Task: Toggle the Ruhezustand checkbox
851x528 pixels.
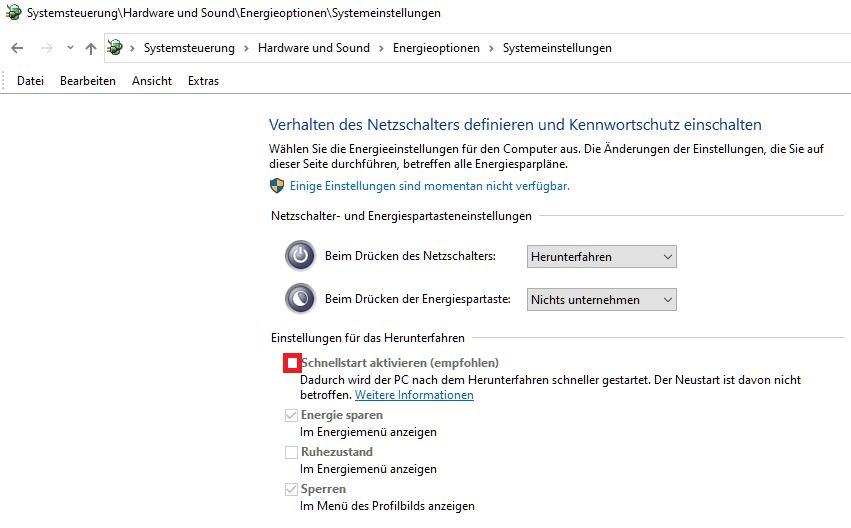Action: pos(291,453)
